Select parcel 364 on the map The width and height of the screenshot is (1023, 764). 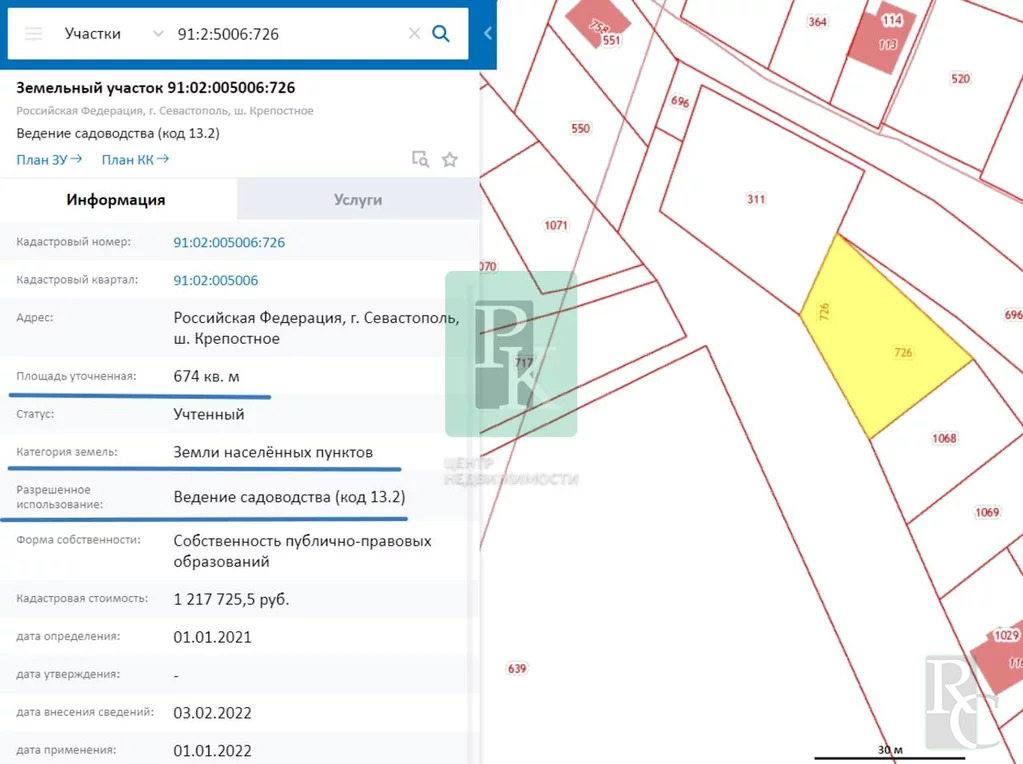tap(817, 22)
